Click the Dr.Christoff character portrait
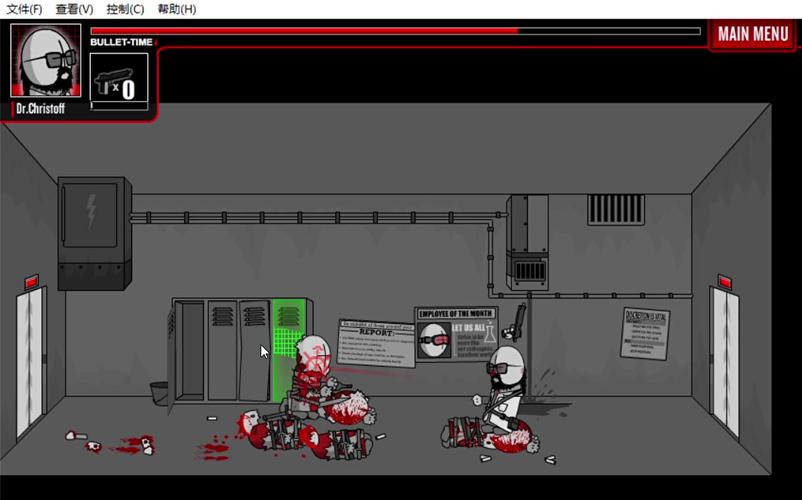 (x=47, y=61)
